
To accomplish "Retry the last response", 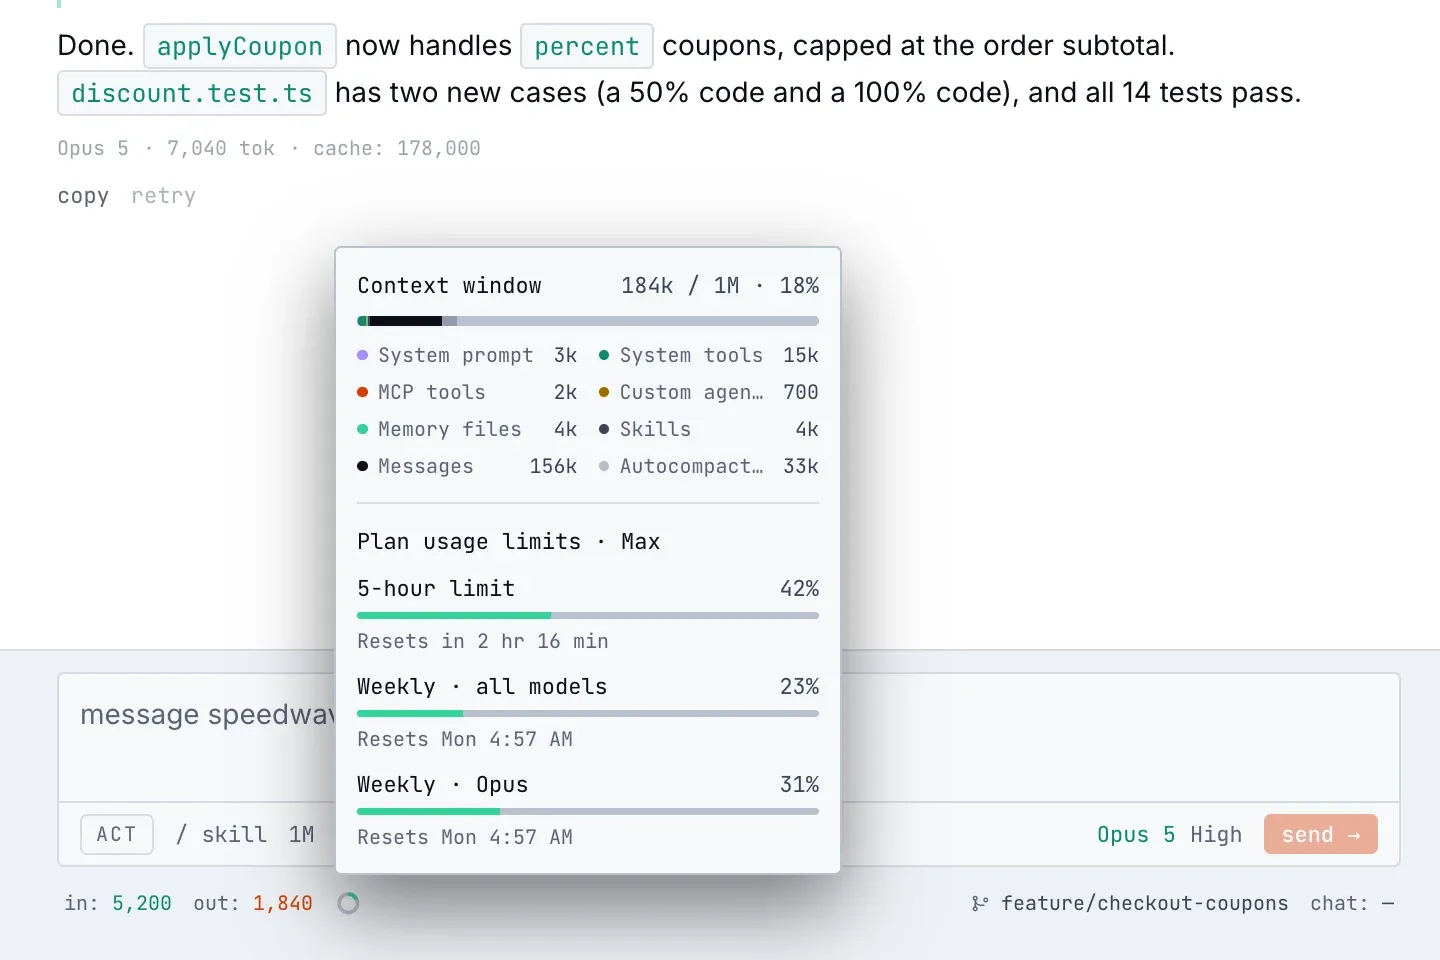I will [163, 196].
